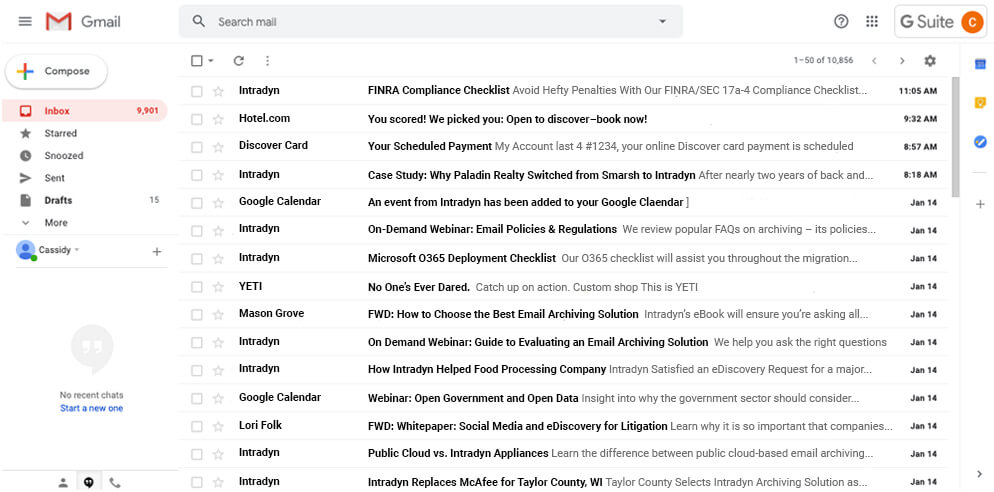Viewport: 994px width, 492px height.
Task: Click the 1–50 of 10,856 counter
Action: 823,61
